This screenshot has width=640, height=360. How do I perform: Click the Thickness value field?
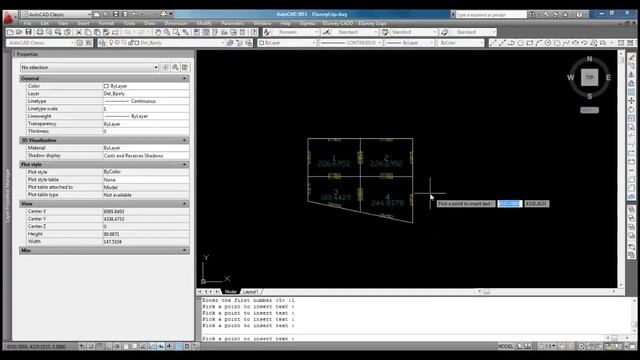[x=146, y=131]
